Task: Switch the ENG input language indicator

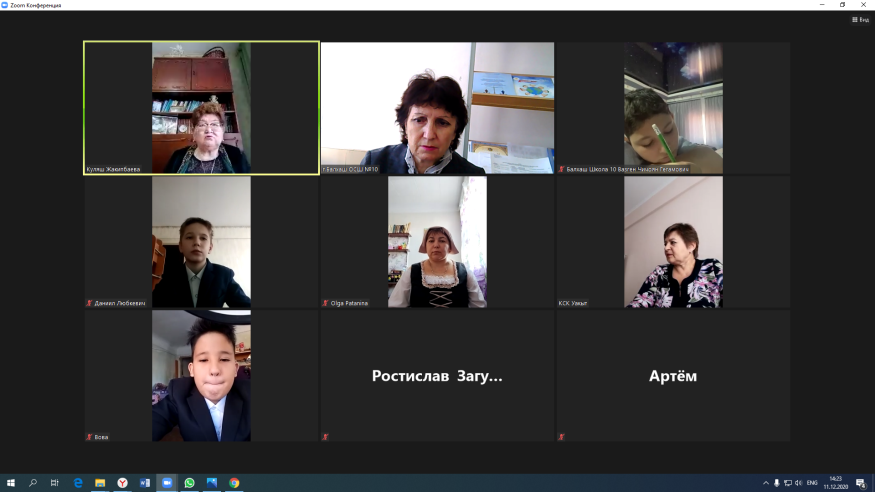Action: [813, 483]
